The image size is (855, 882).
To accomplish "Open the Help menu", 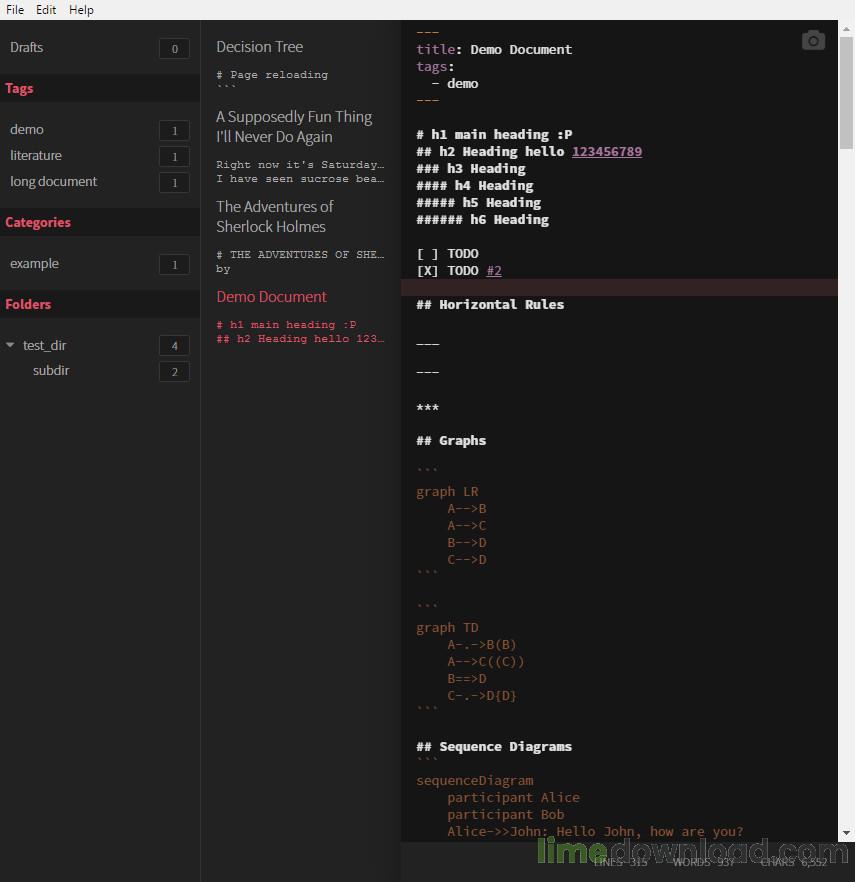I will click(x=81, y=10).
